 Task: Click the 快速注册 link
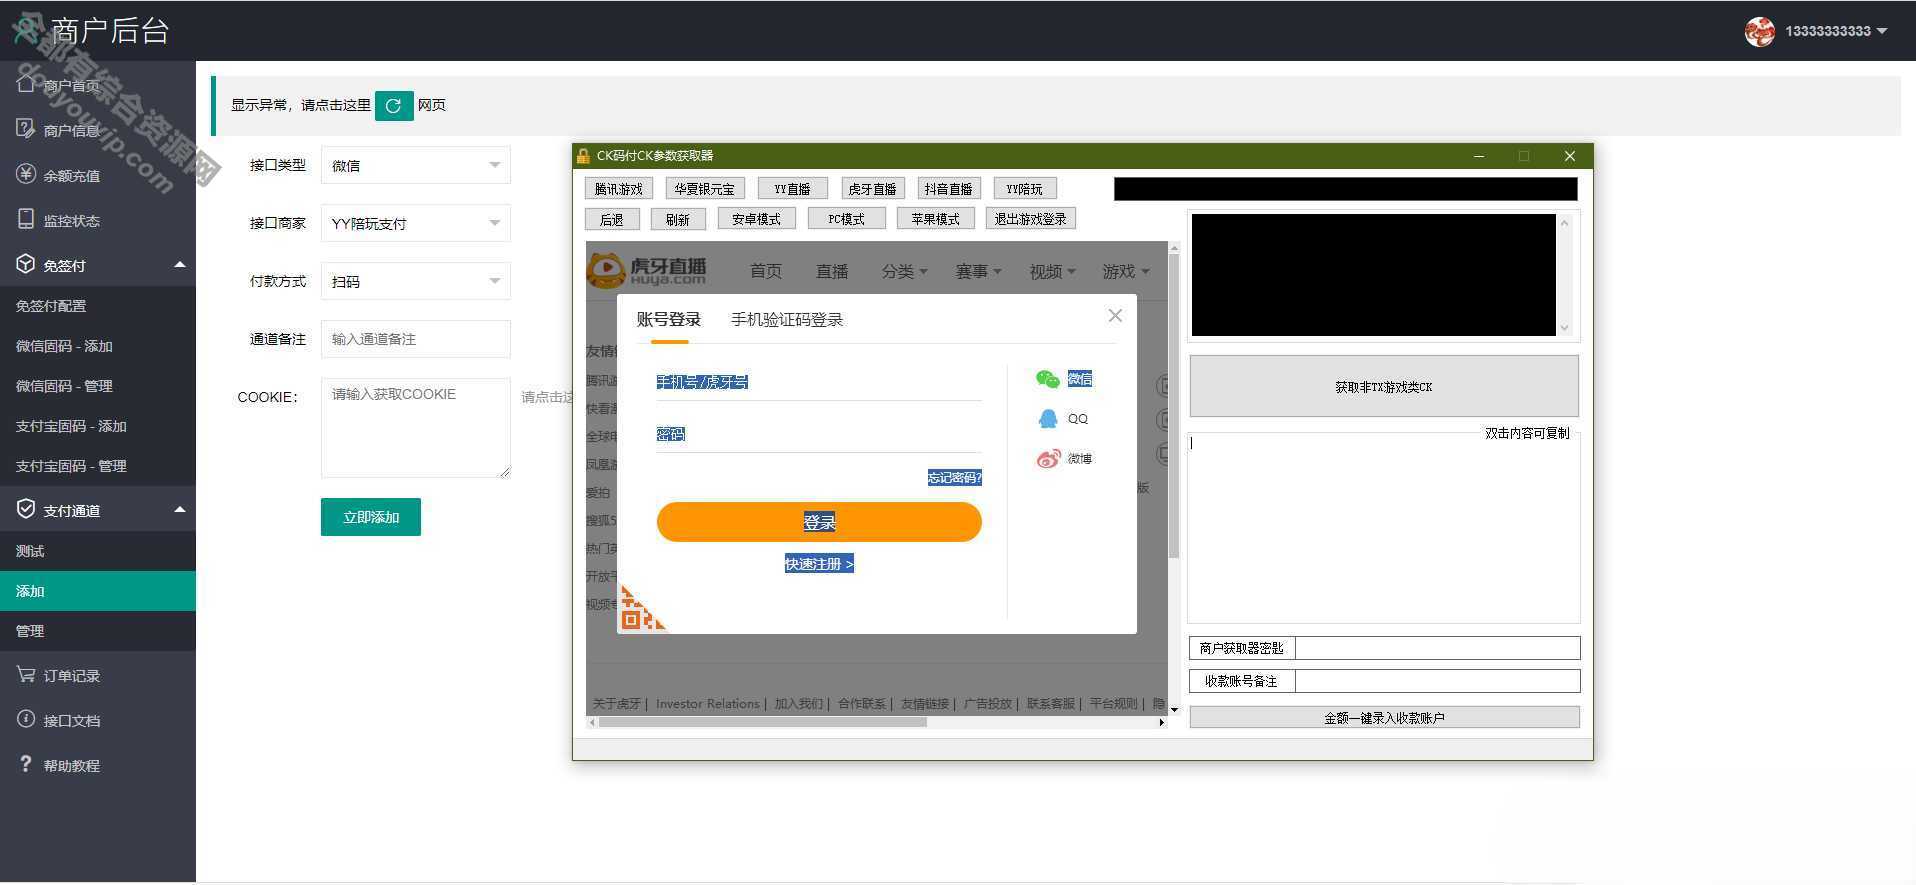[819, 564]
